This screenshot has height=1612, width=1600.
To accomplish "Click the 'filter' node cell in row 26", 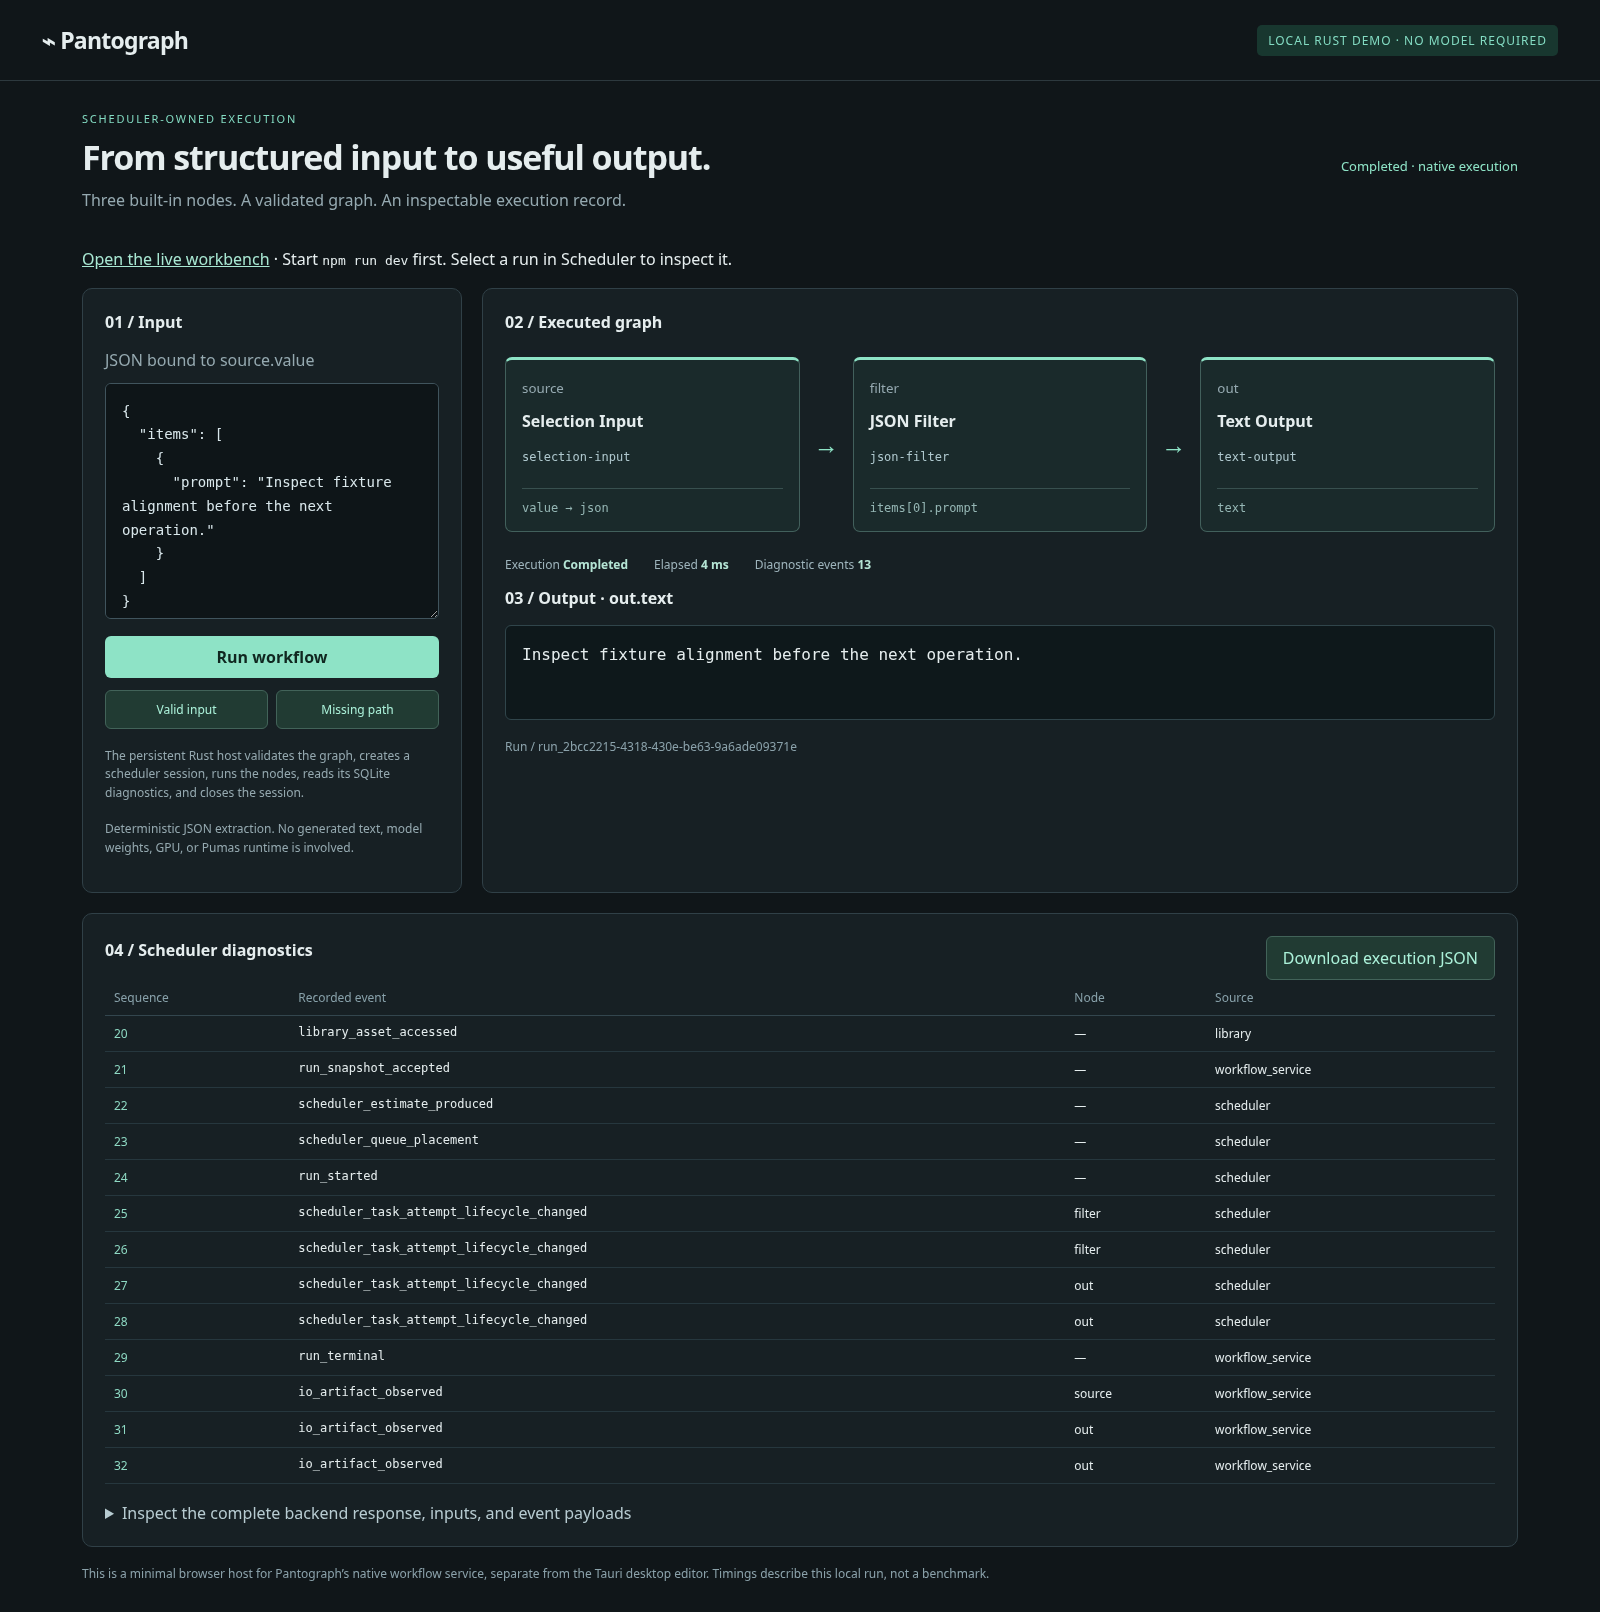I will (1087, 1249).
